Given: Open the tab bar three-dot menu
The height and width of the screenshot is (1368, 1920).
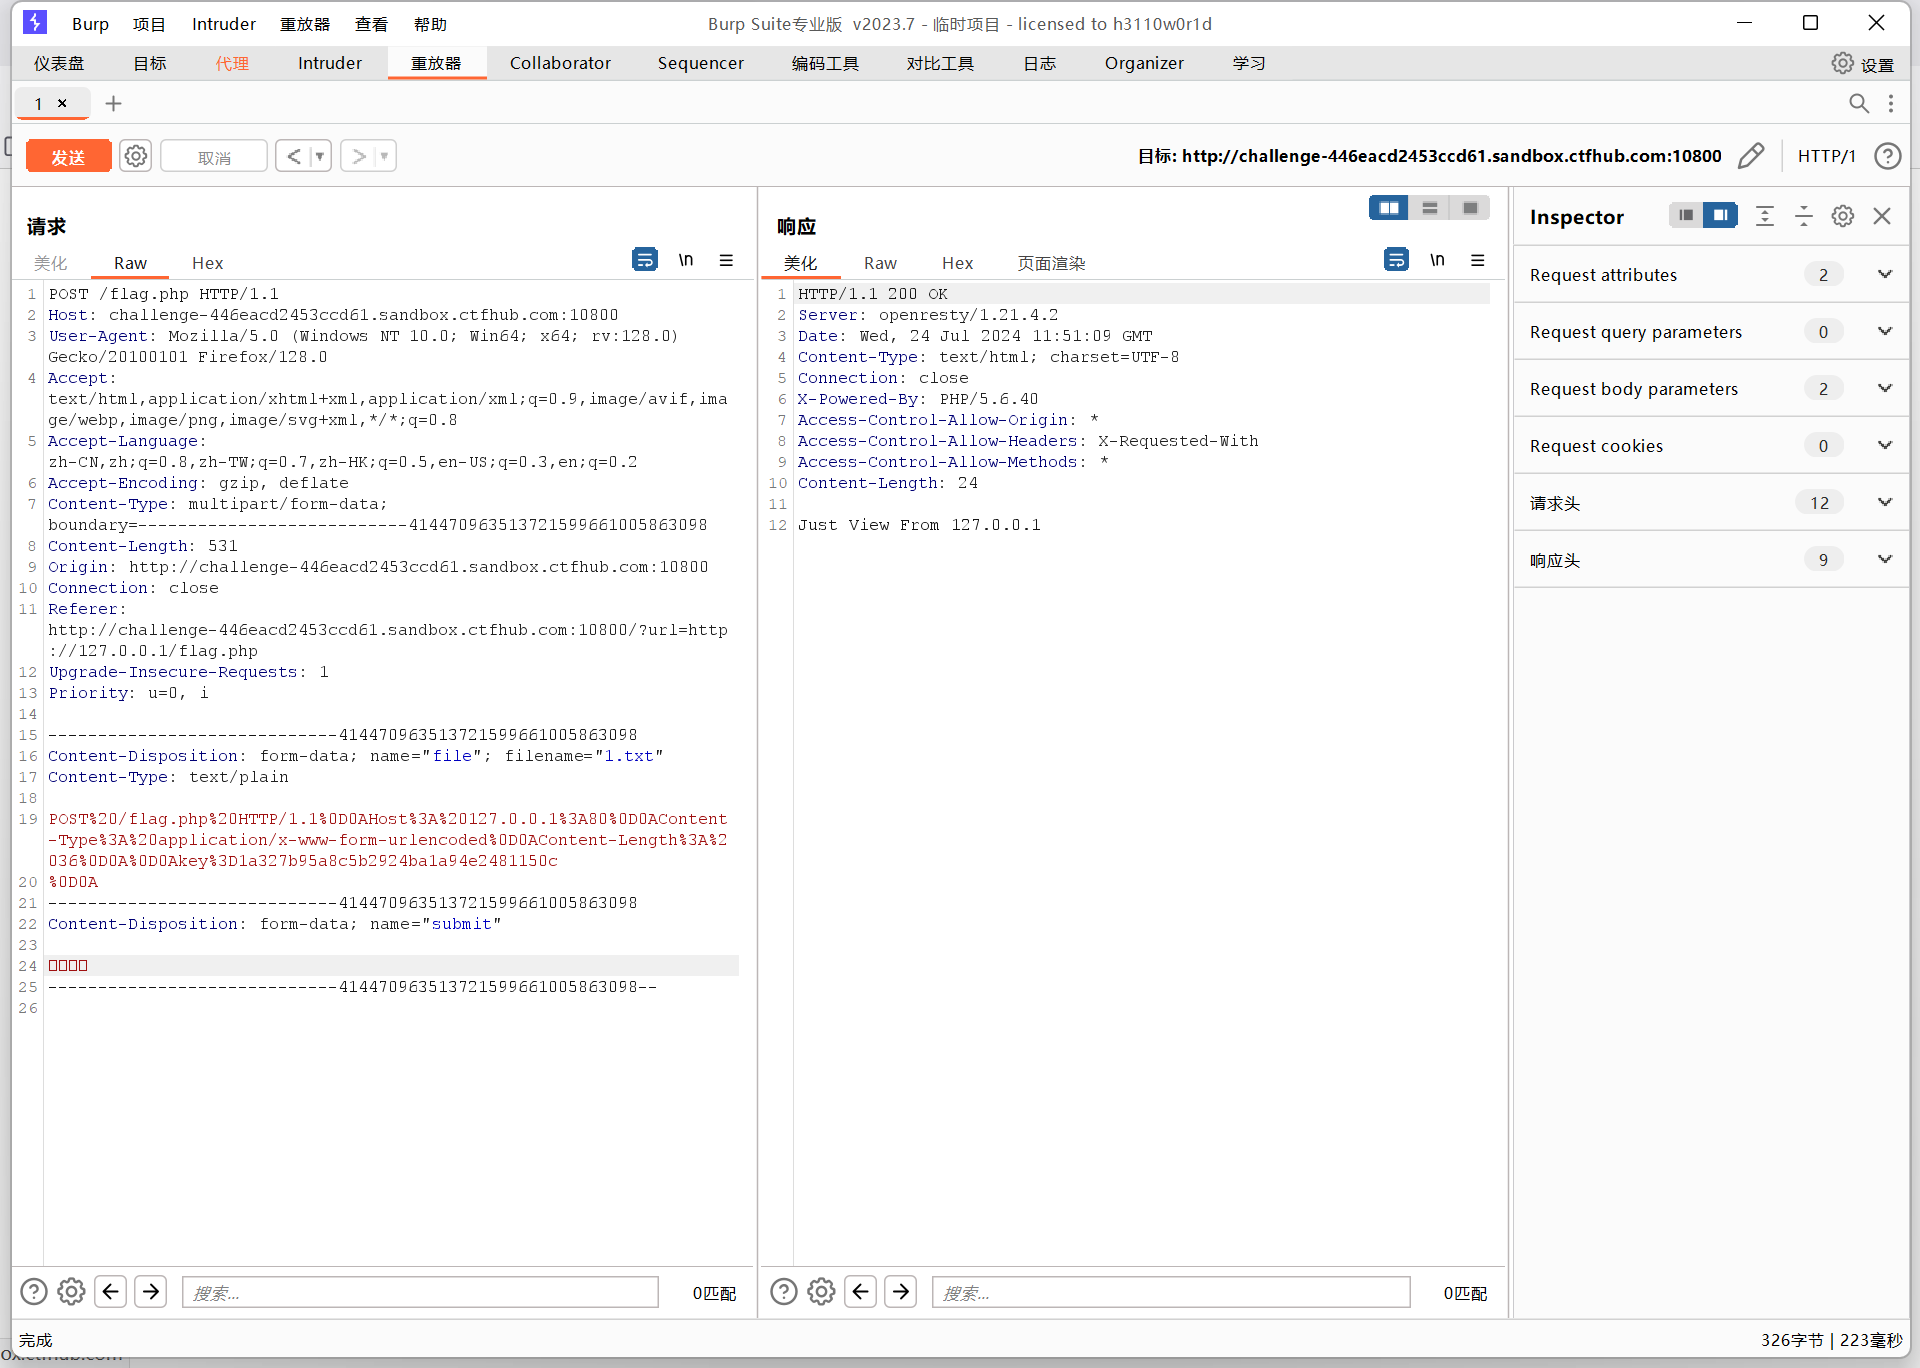Looking at the screenshot, I should (x=1890, y=103).
